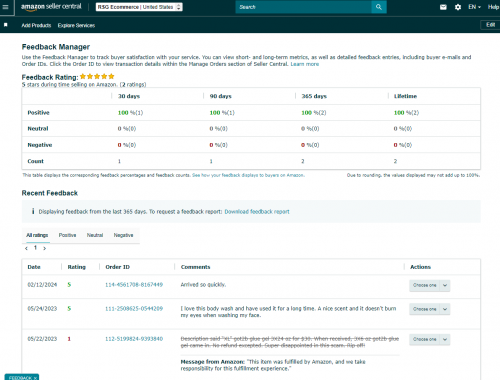The height and width of the screenshot is (380, 500).
Task: Open Explore Services menu item
Action: coord(76,25)
